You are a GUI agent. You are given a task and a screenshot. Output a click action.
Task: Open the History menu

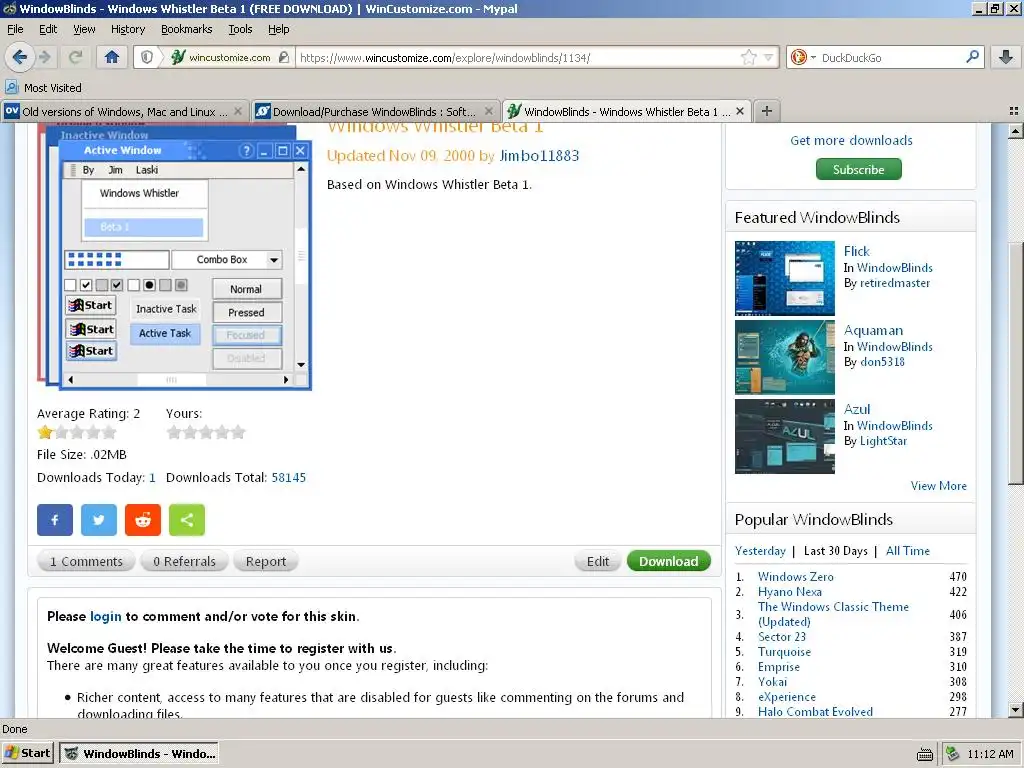[128, 29]
